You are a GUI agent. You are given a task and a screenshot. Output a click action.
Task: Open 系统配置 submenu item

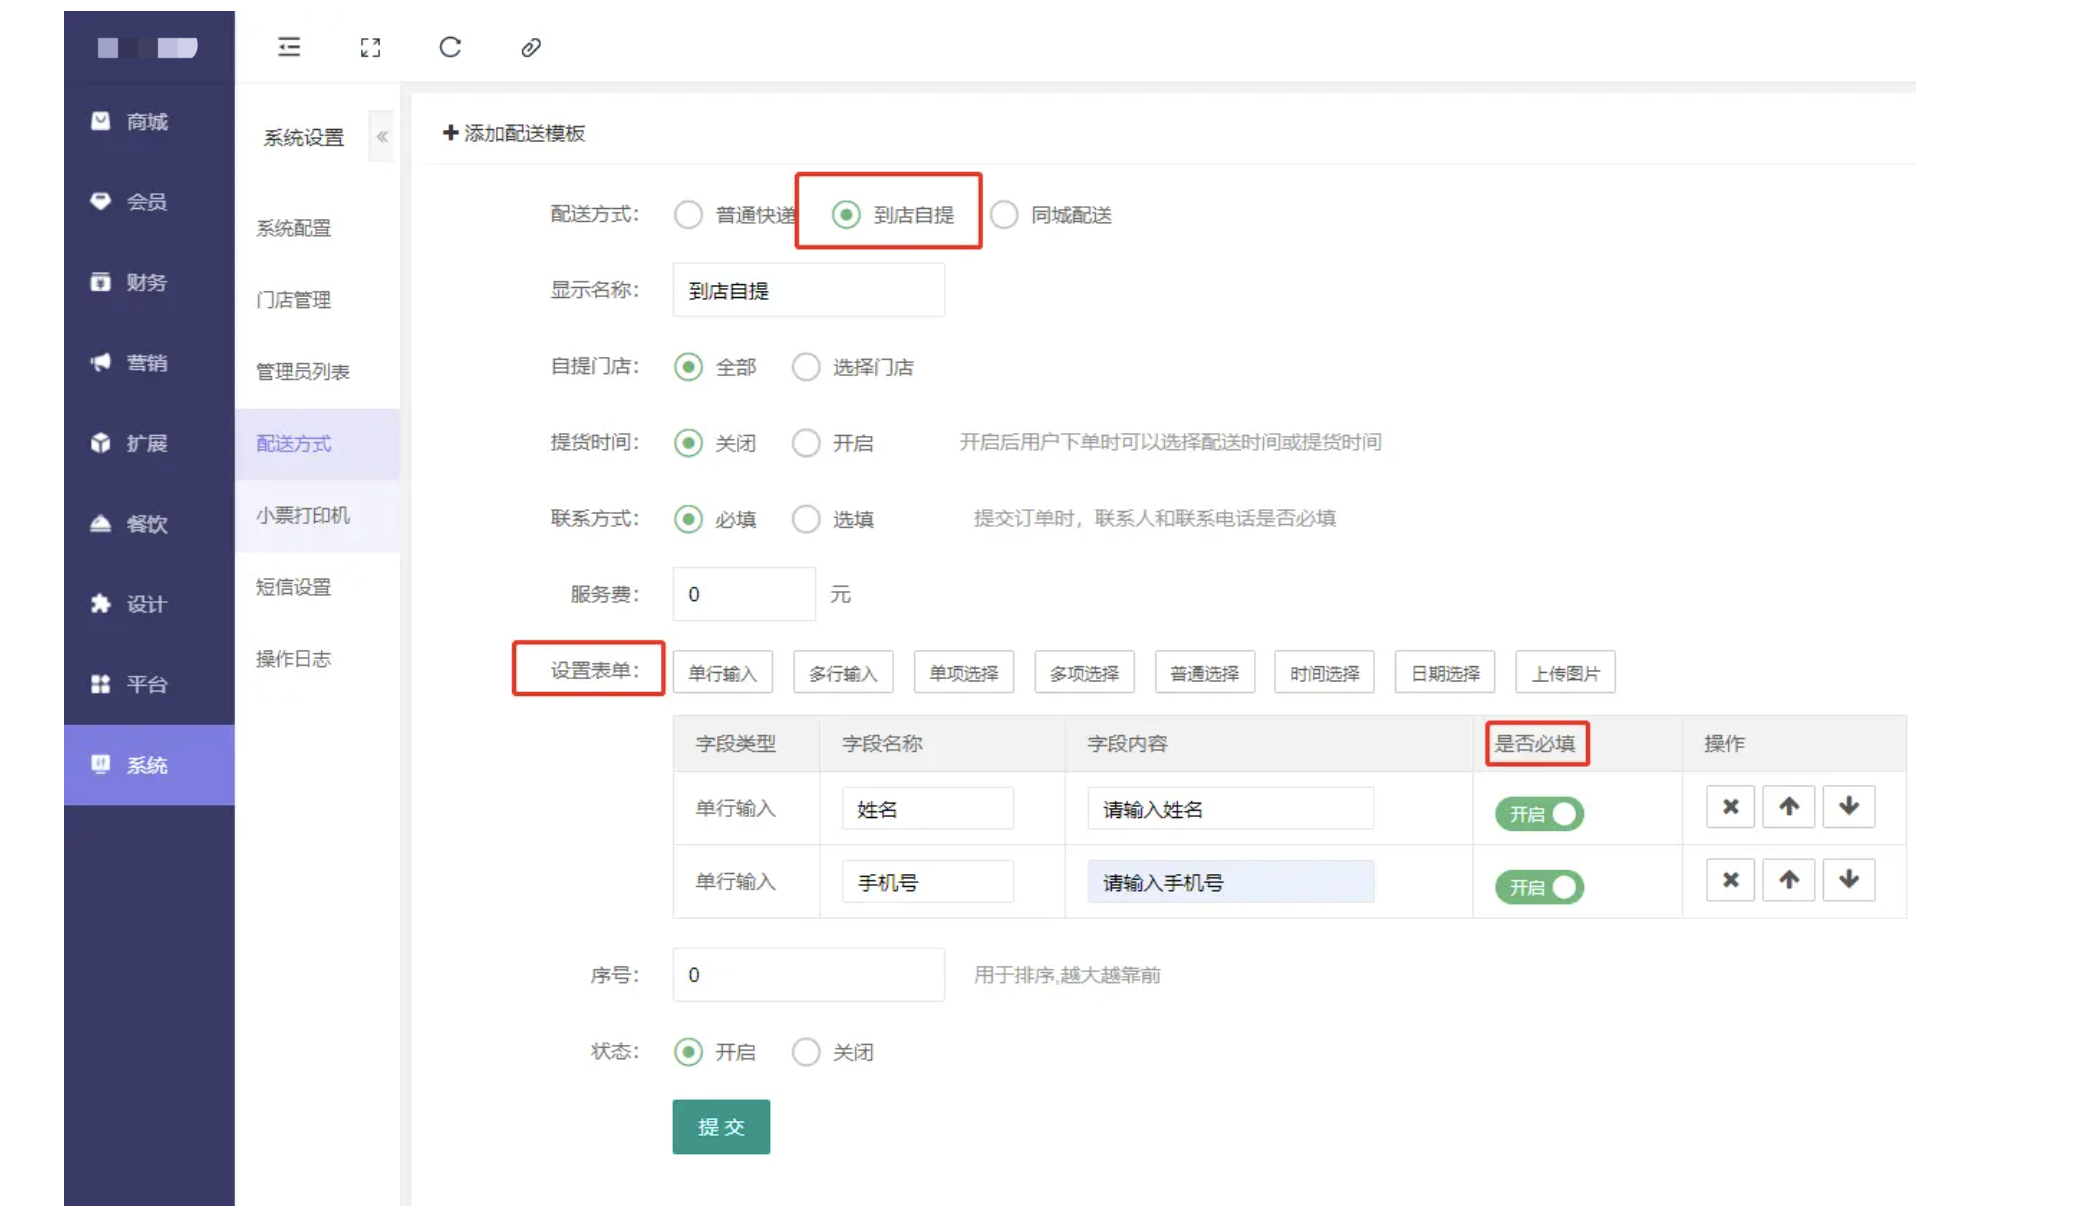317,228
